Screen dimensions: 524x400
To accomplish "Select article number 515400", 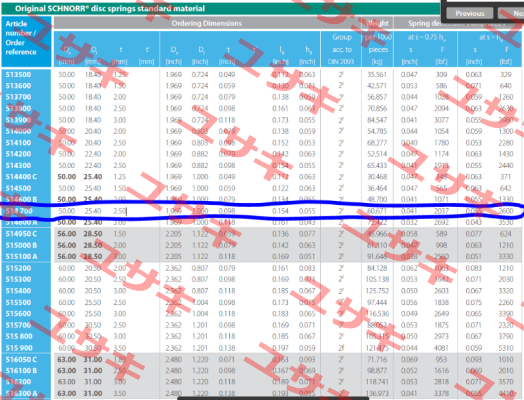I will pos(18,291).
